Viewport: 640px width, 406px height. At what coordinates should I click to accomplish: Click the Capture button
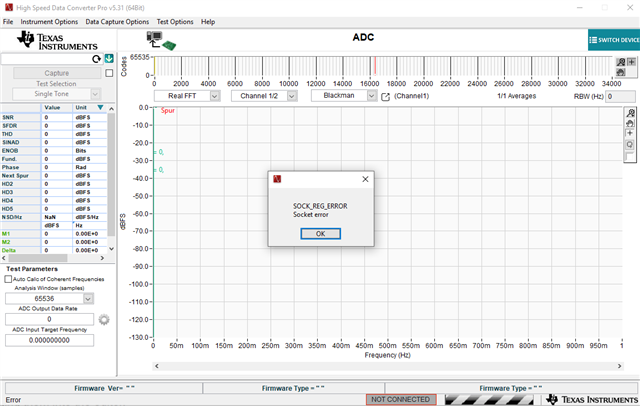click(57, 73)
